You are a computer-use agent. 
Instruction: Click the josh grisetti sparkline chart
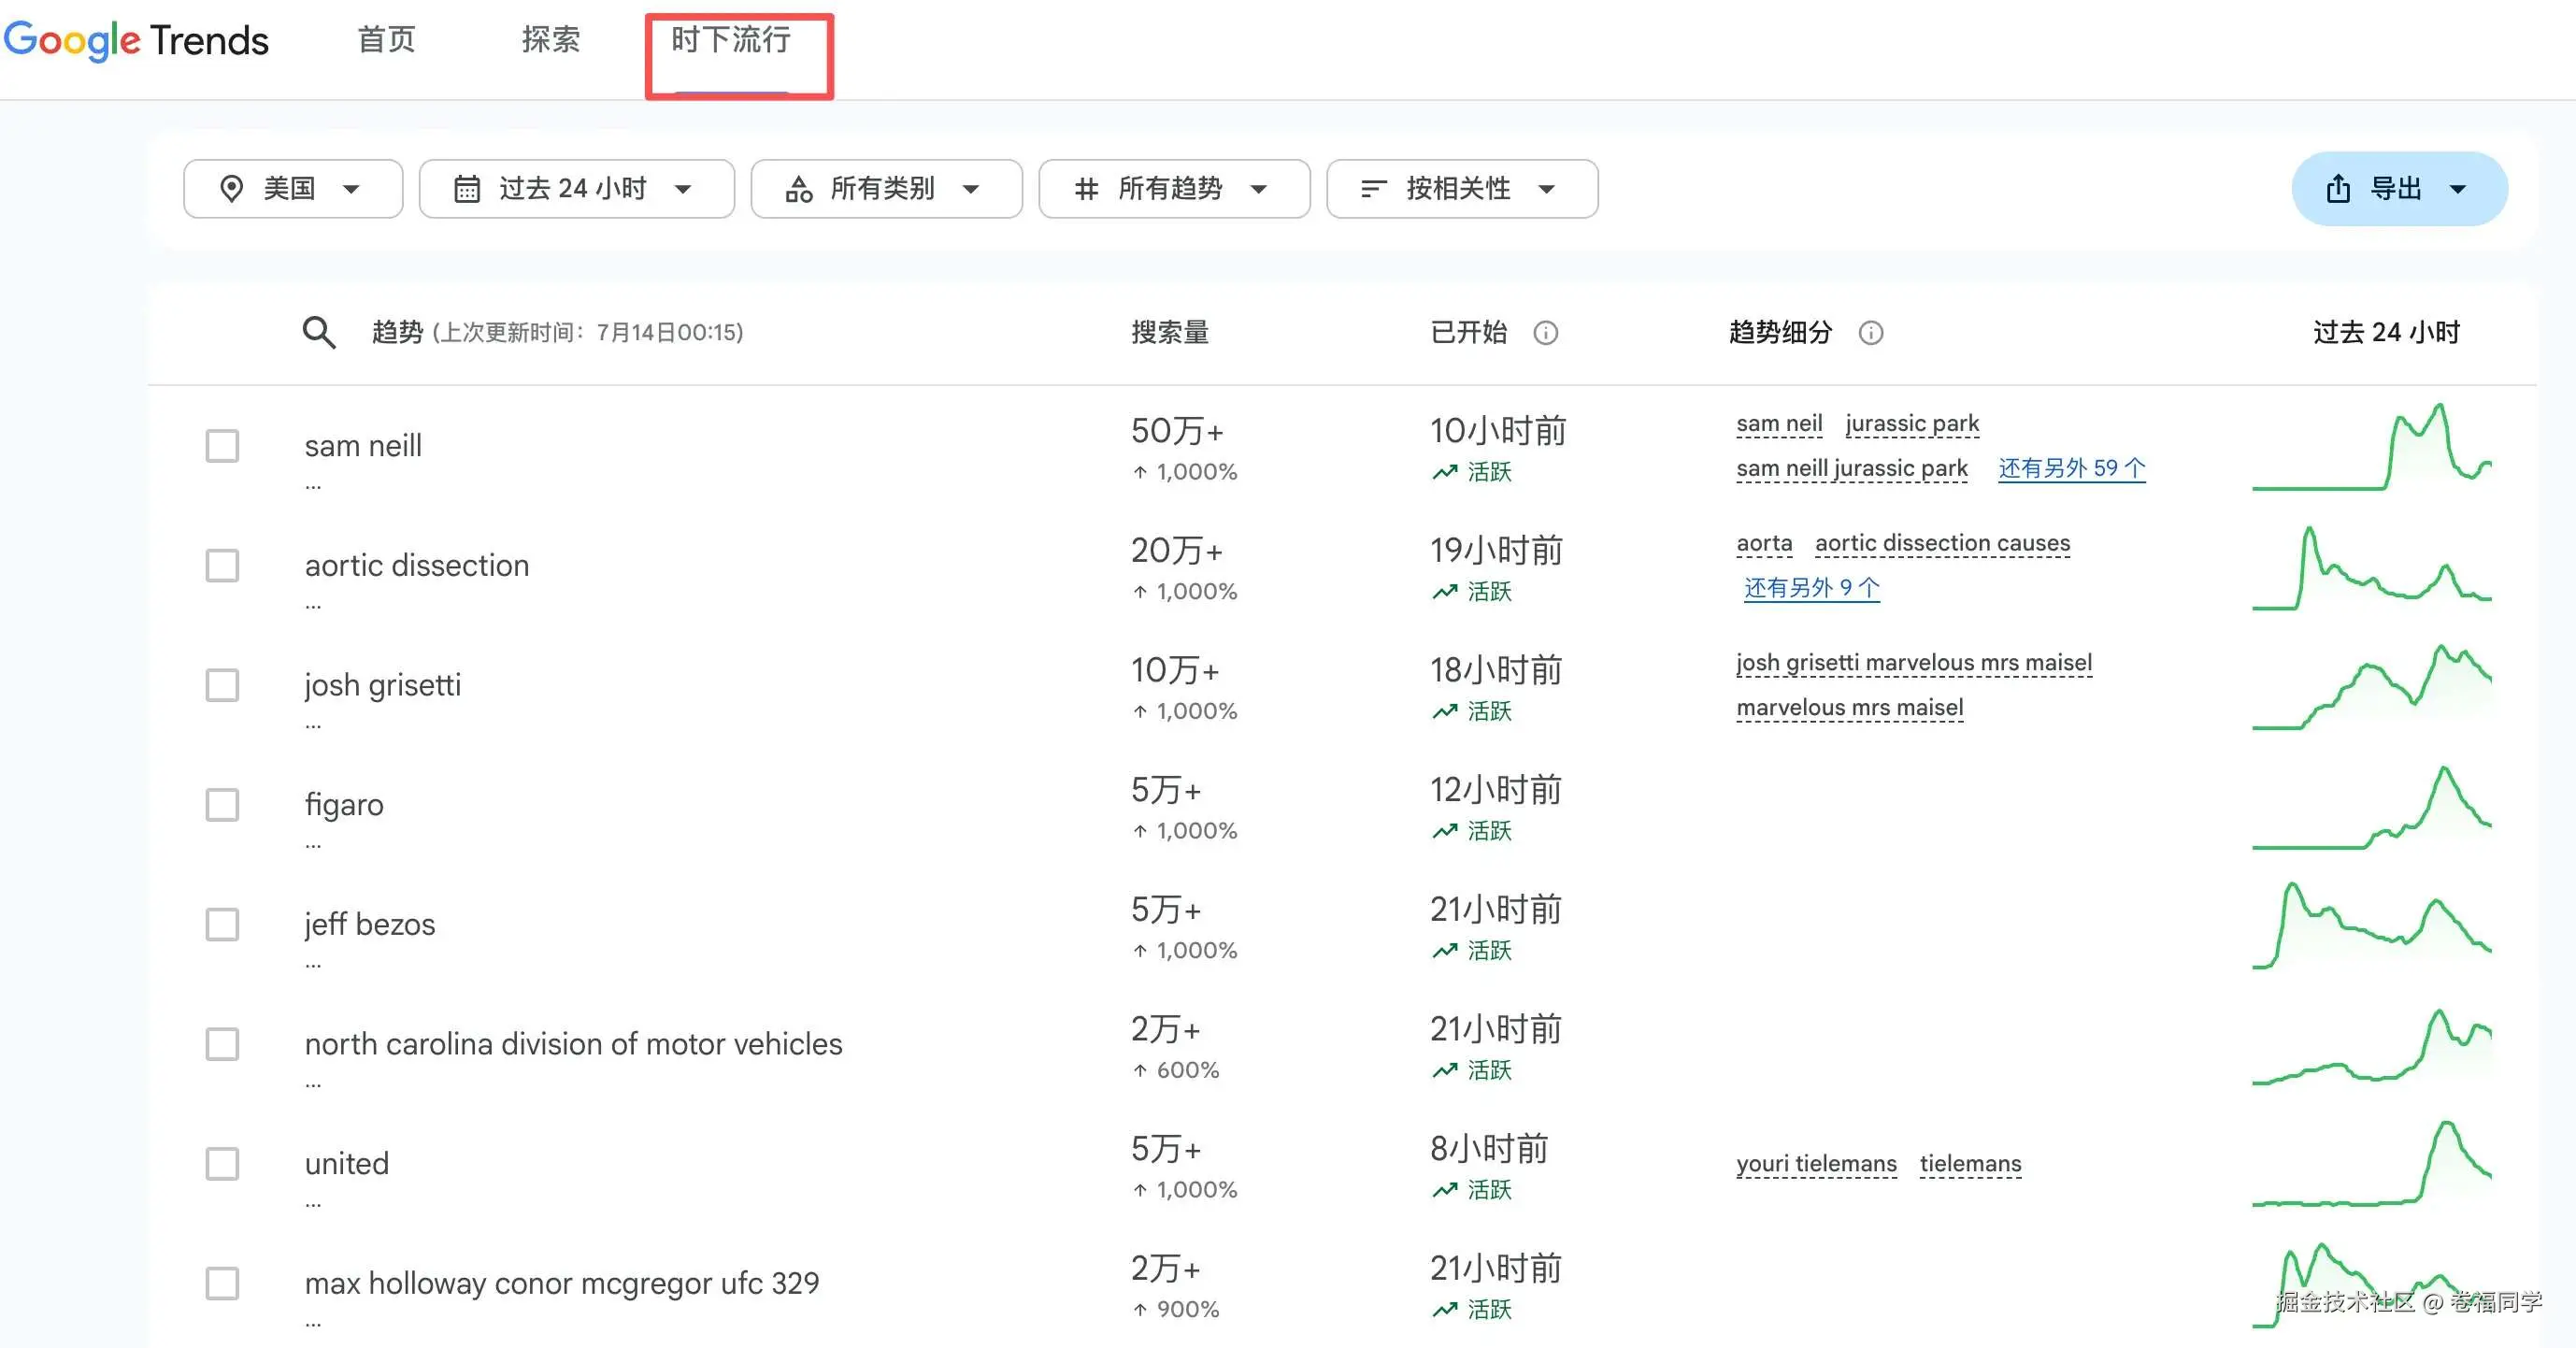pos(2372,687)
